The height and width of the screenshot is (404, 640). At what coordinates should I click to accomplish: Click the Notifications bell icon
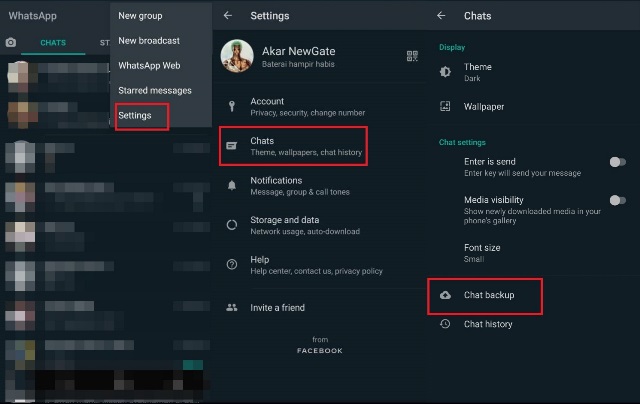pos(232,186)
